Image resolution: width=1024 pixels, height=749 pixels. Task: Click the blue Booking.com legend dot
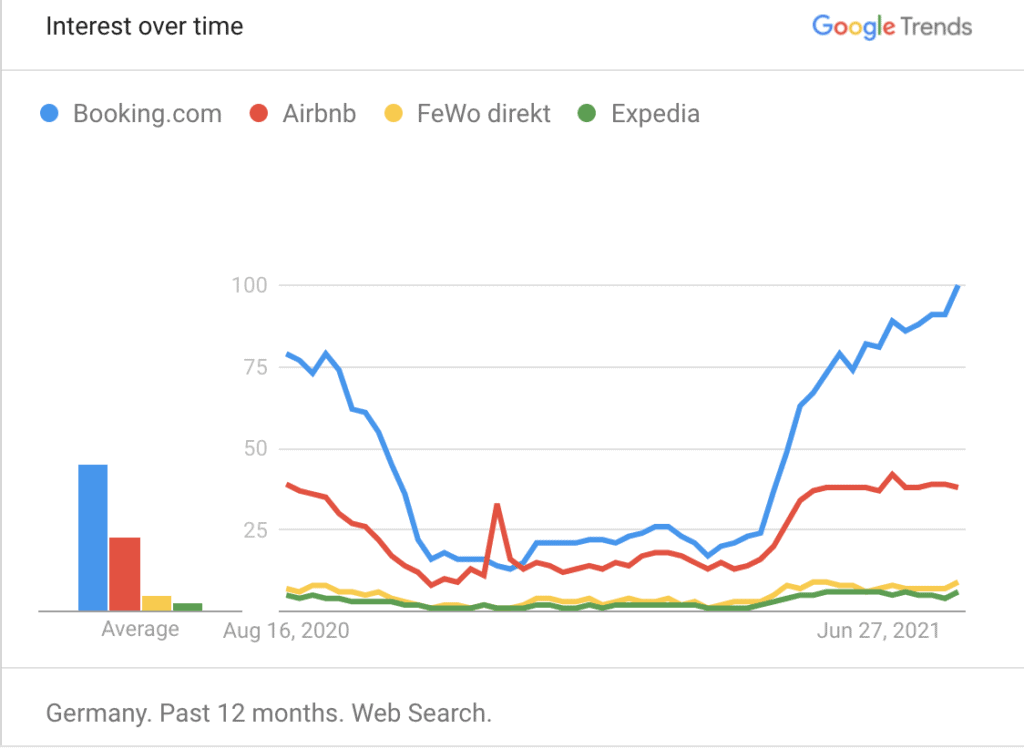[x=50, y=113]
